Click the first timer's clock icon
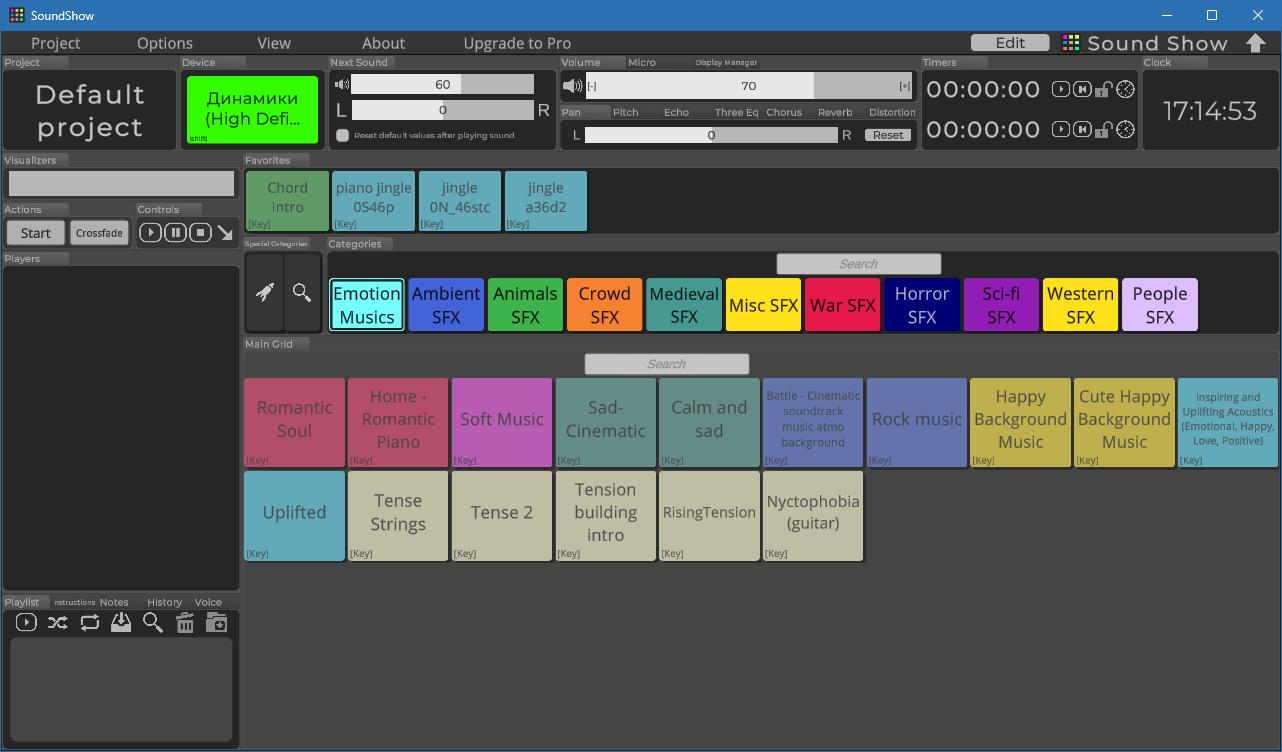Screen dimensions: 1282x752 [1126, 90]
